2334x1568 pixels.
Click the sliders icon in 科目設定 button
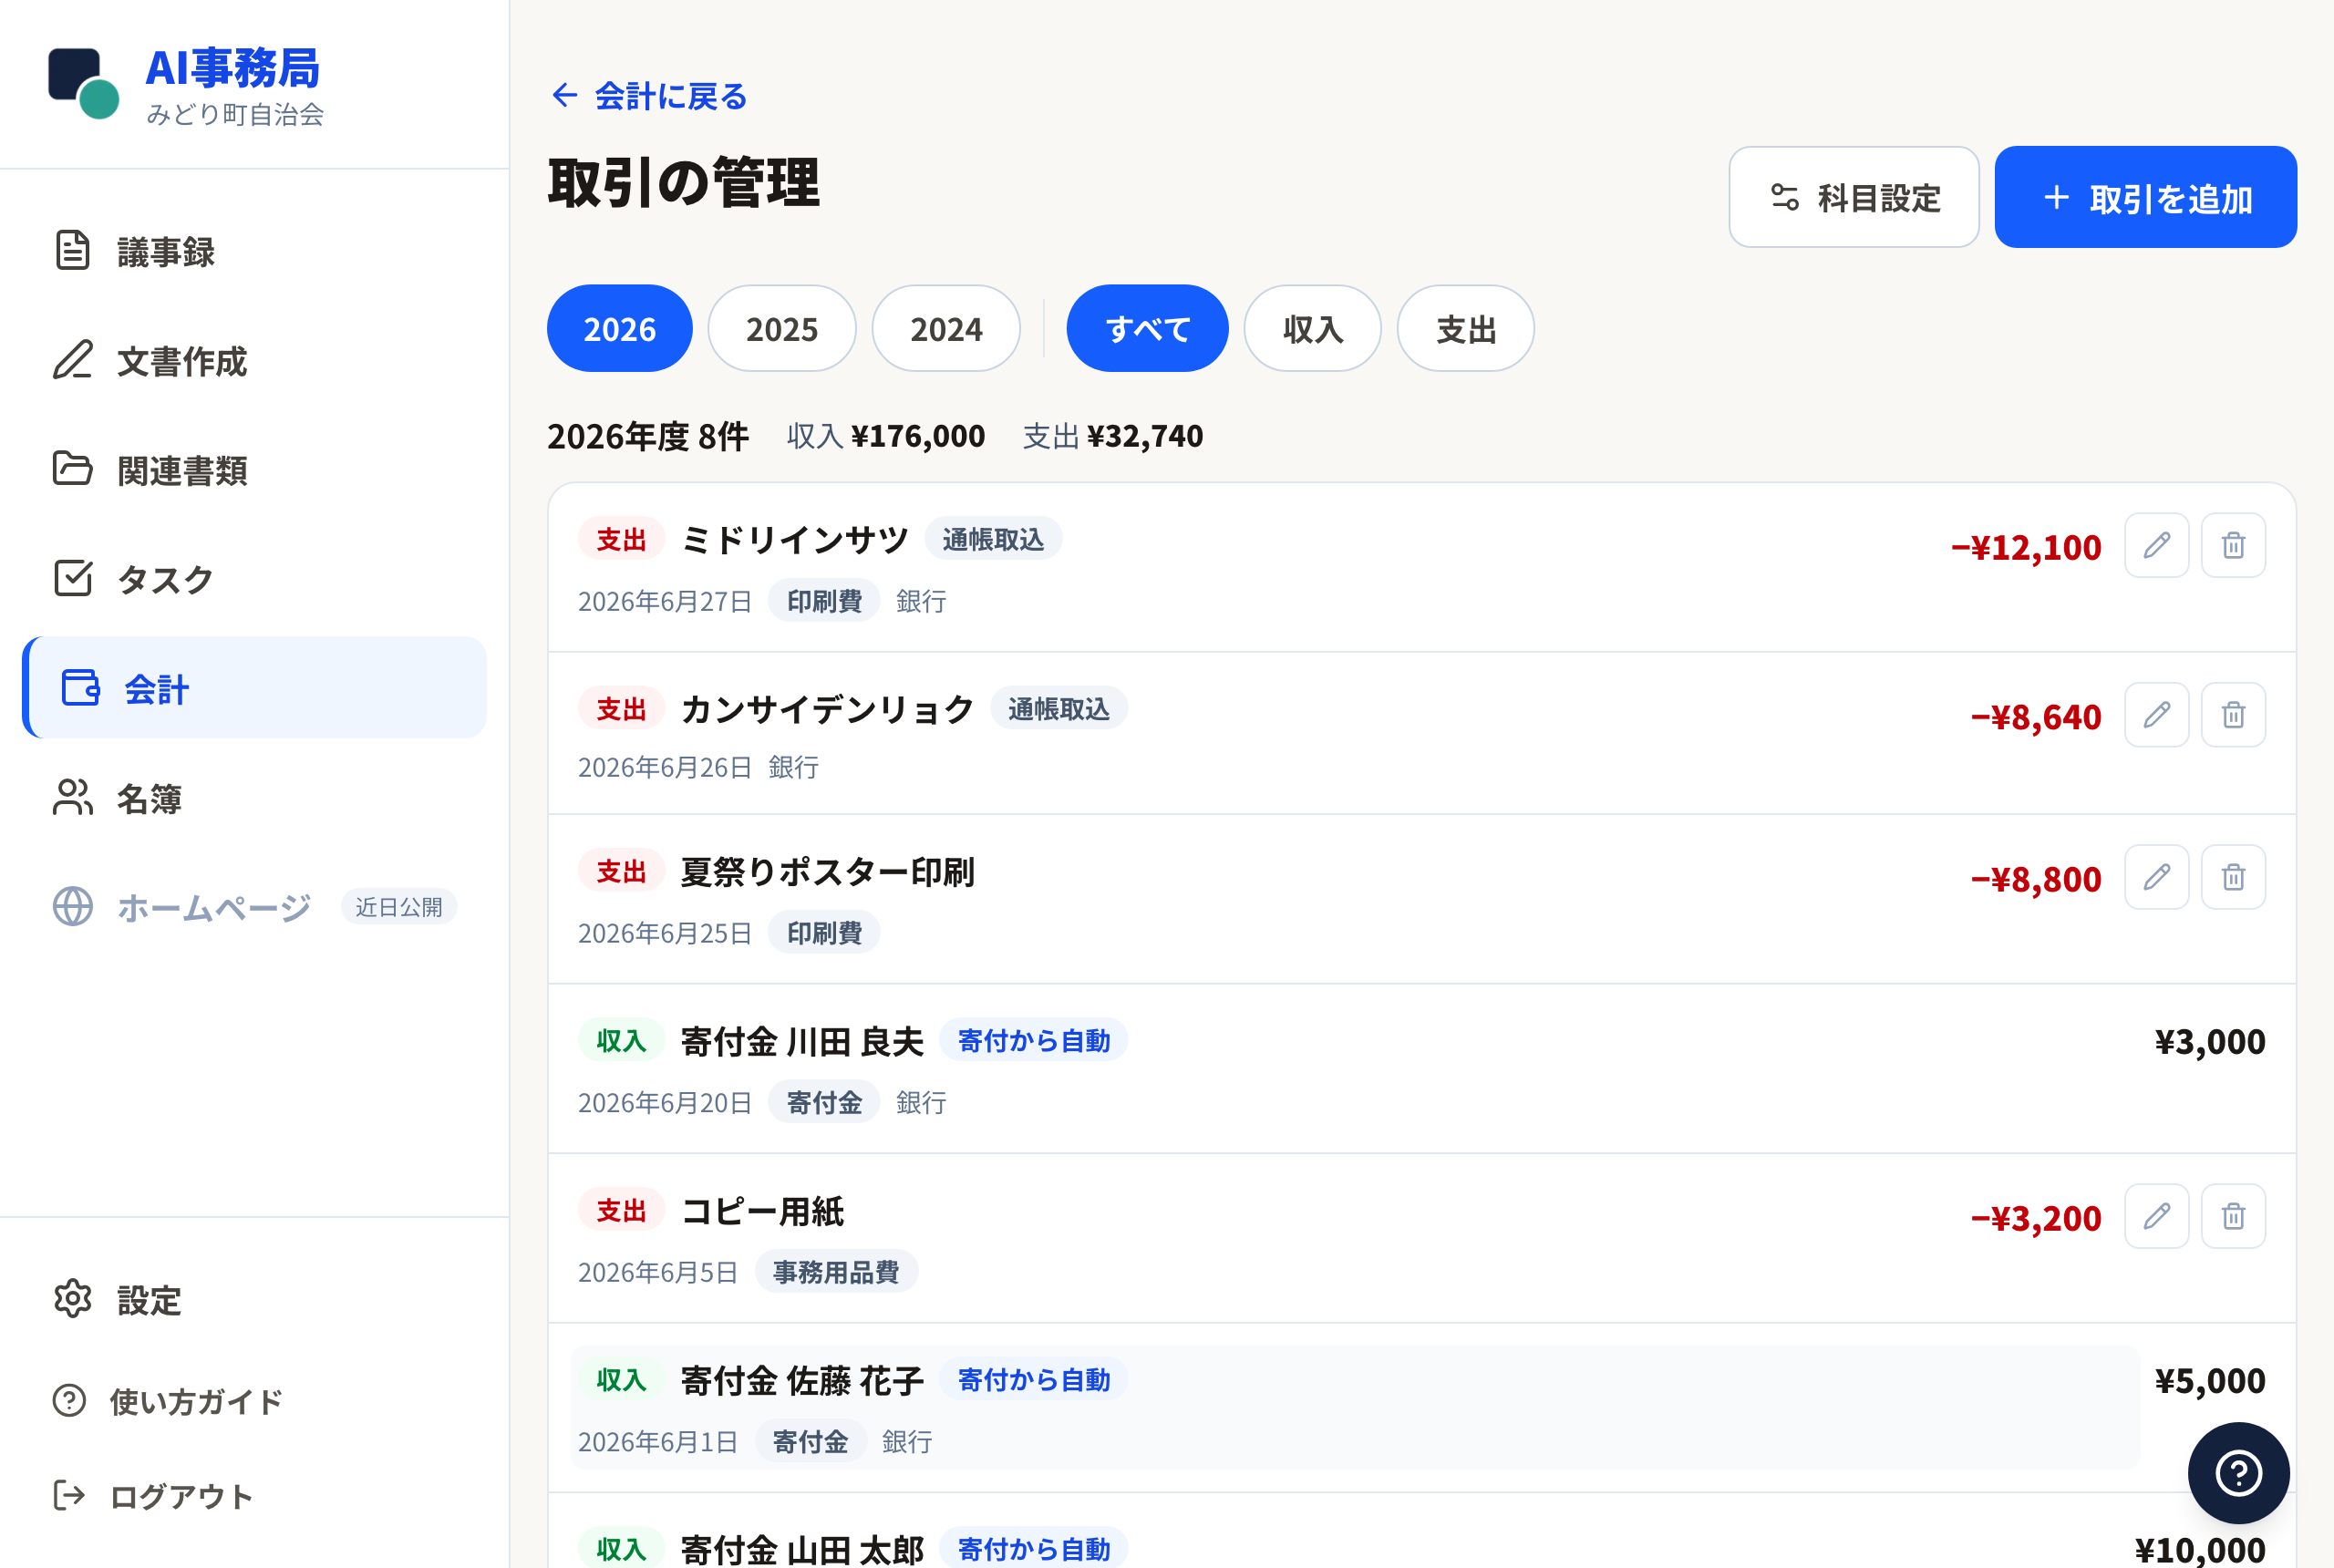[x=1785, y=197]
